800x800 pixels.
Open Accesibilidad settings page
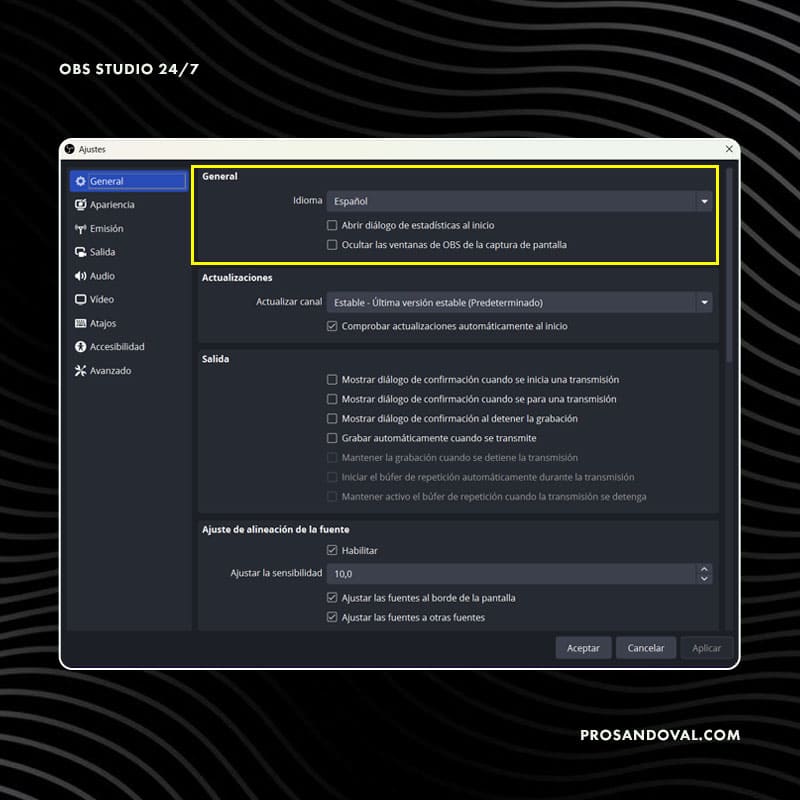point(129,347)
